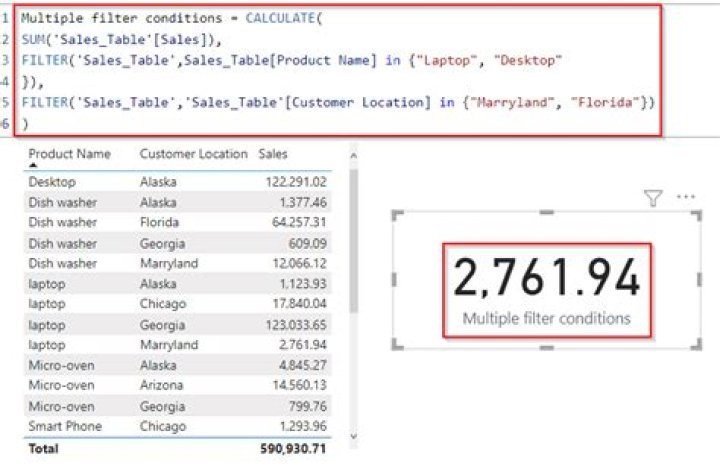
Task: Click the table scrollbar up arrow
Action: [354, 156]
